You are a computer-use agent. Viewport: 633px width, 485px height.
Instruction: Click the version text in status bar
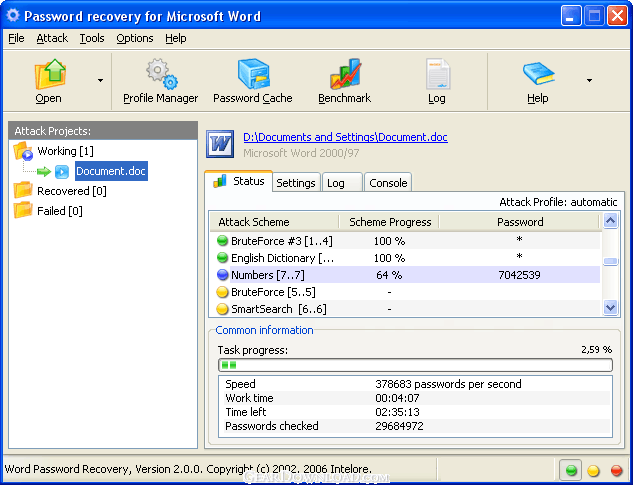point(188,469)
